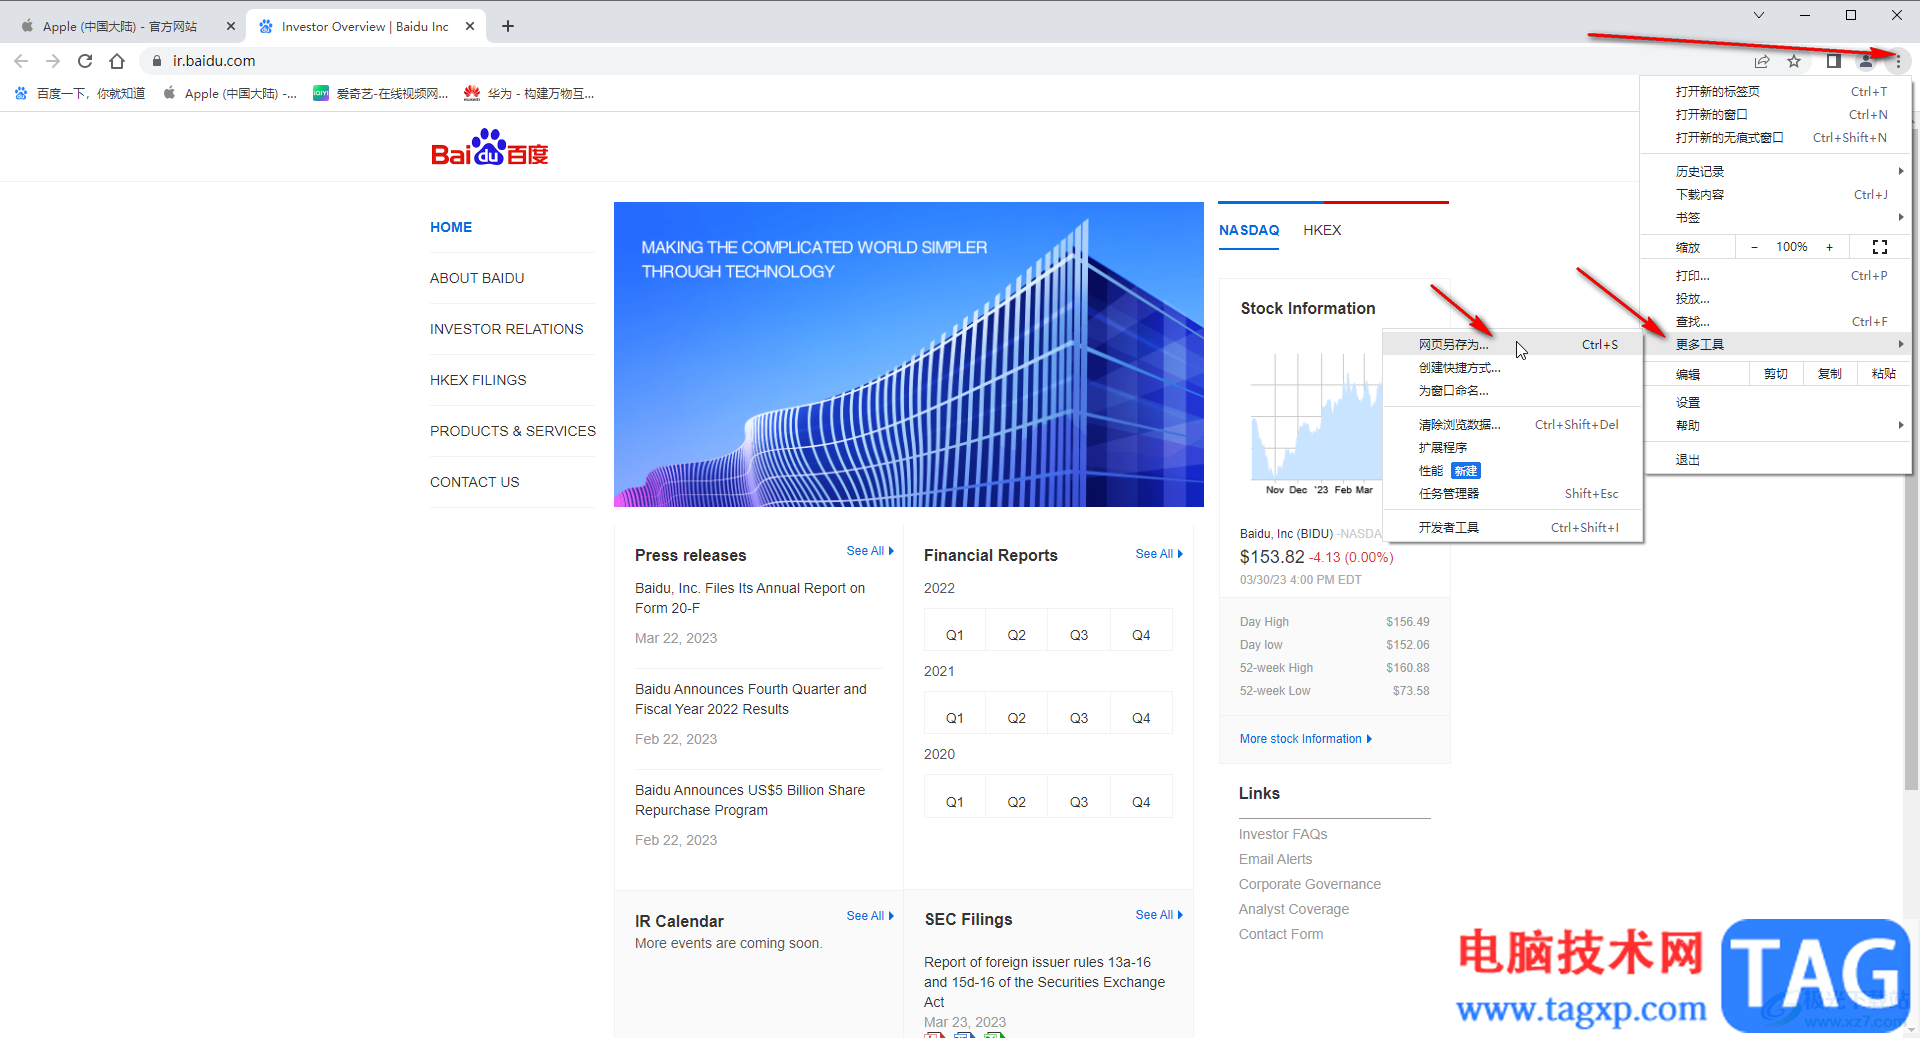Viewport: 1920px width, 1038px height.
Task: Click 剪切 in the edit row
Action: point(1776,374)
